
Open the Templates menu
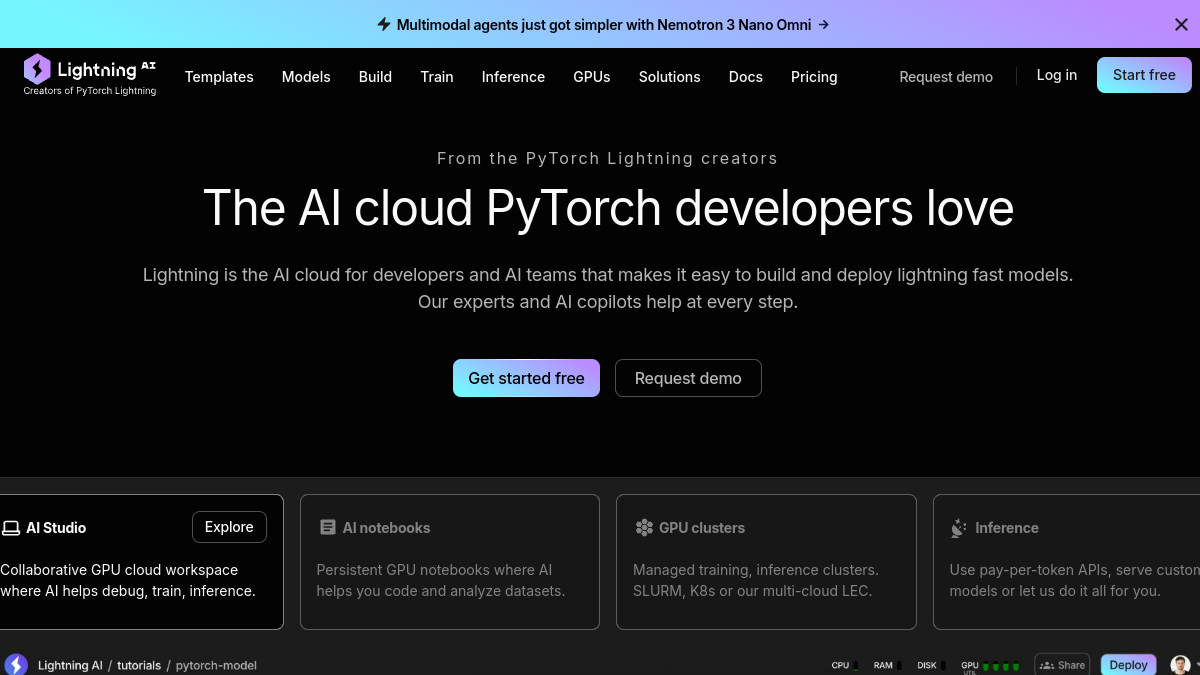[x=219, y=77]
